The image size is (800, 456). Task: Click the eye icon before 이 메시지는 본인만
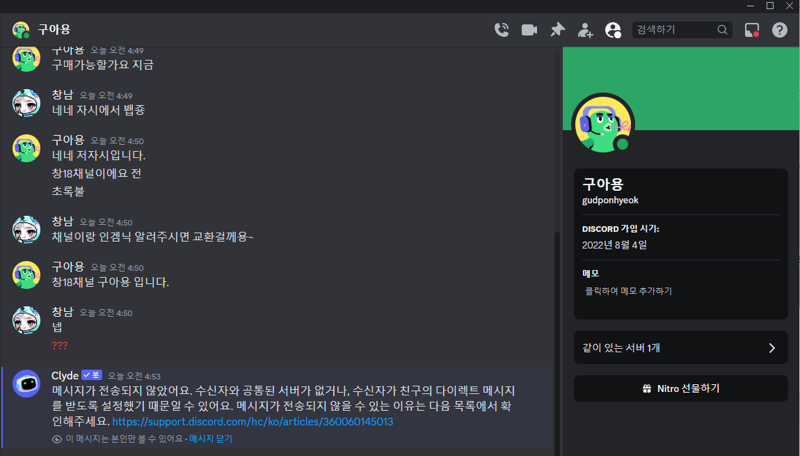pos(57,439)
